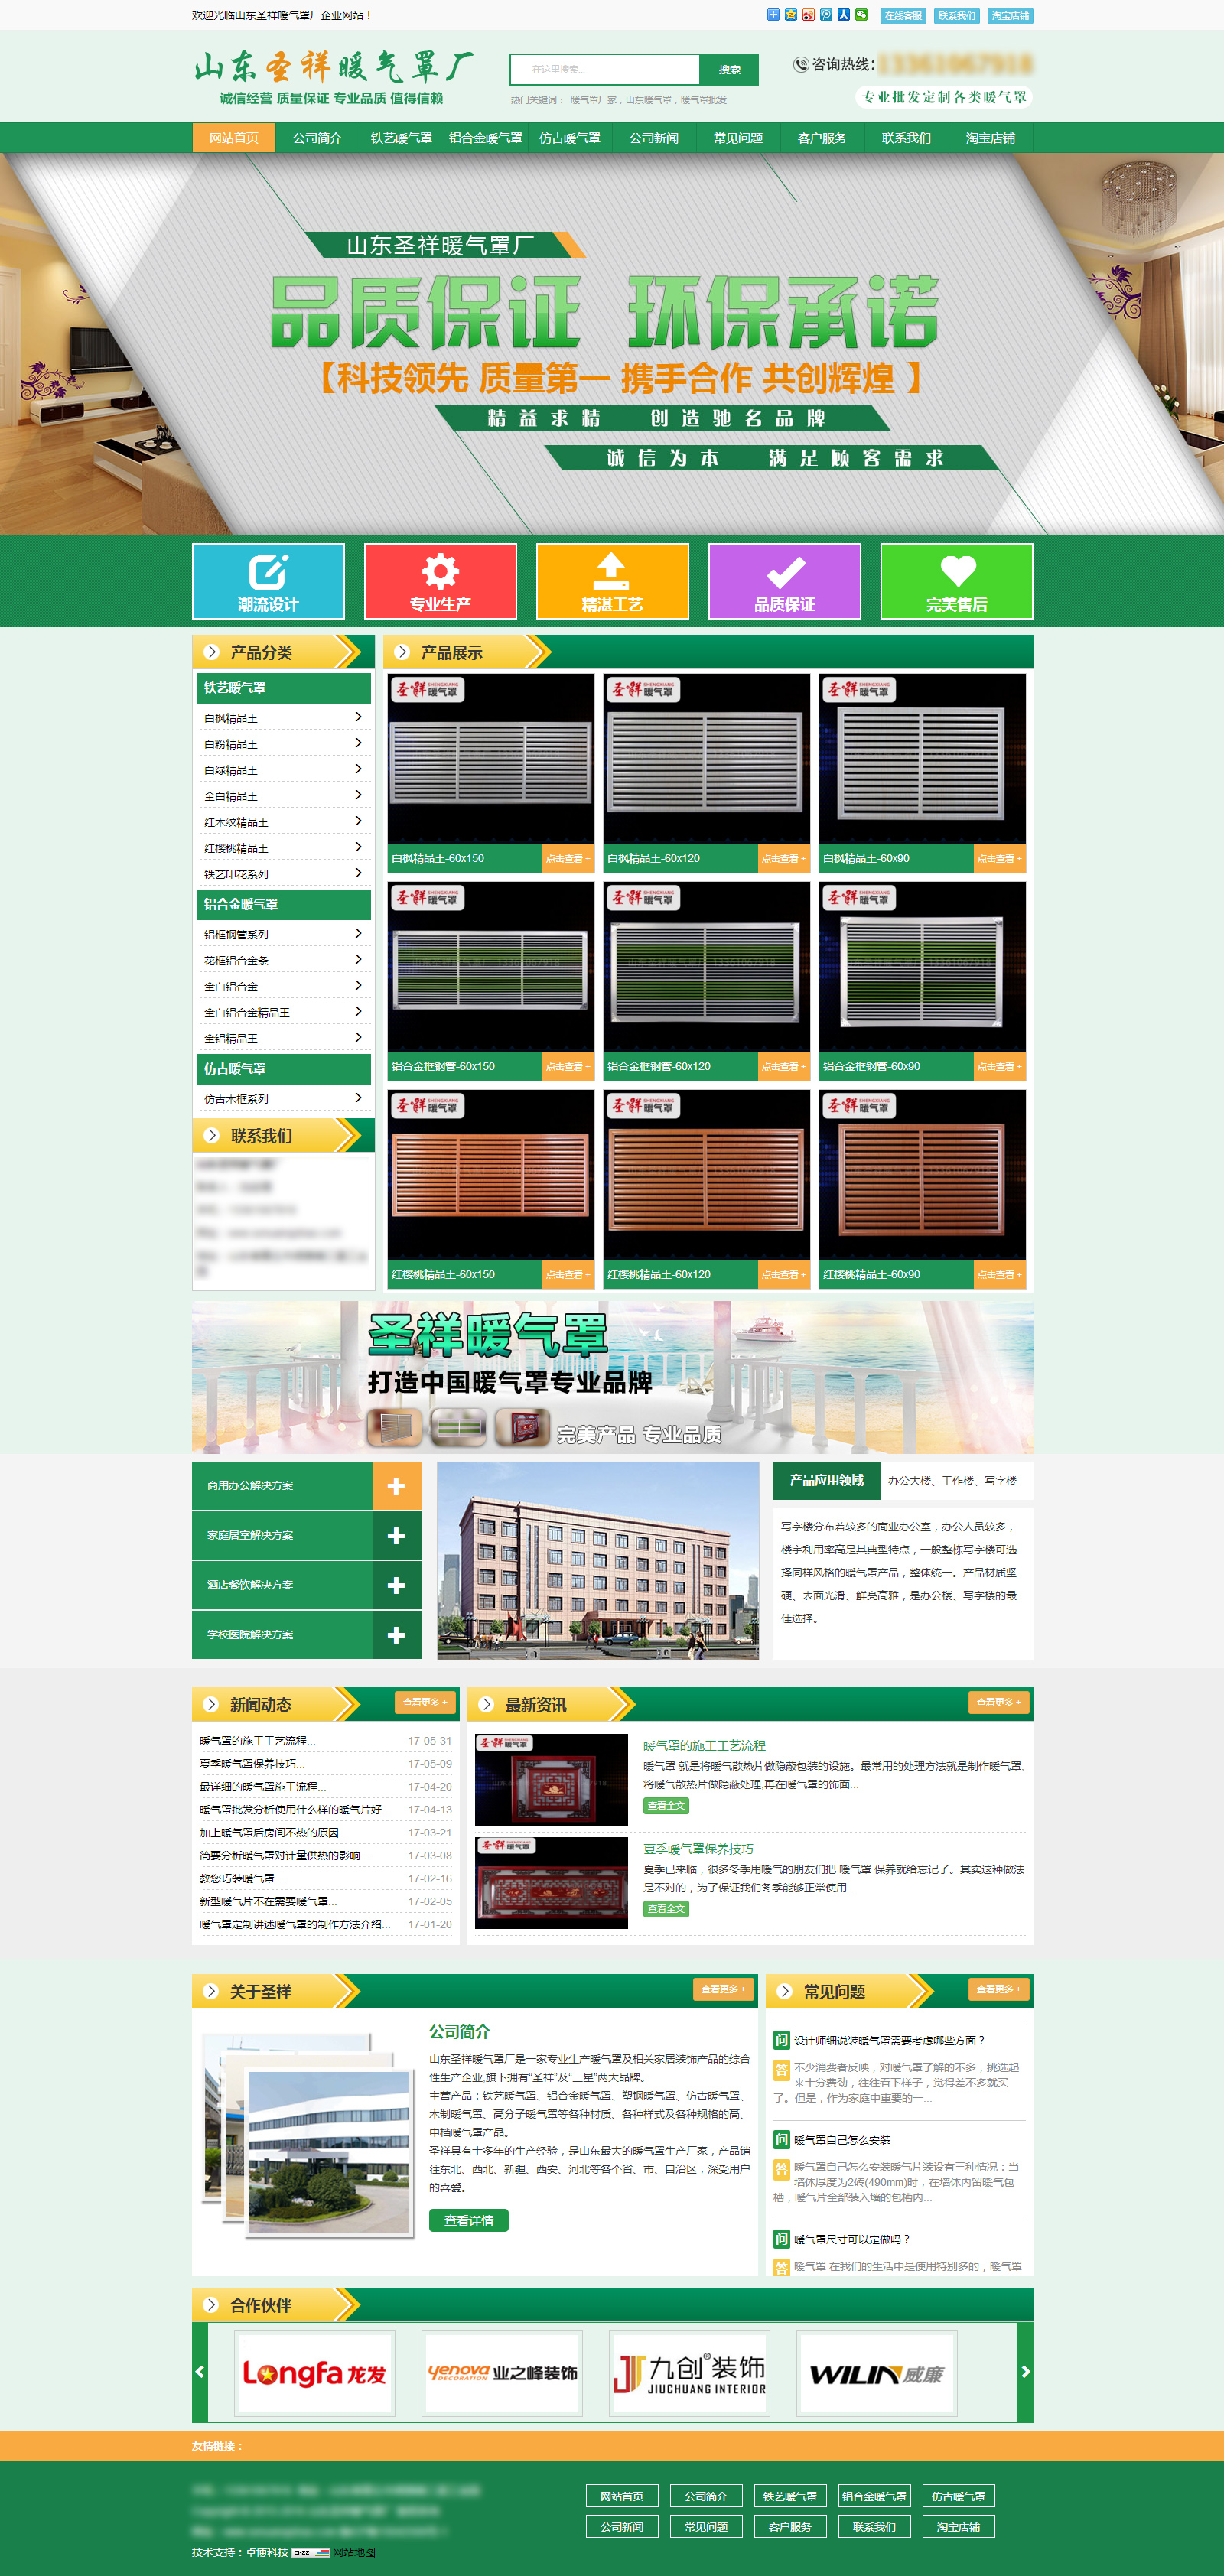Expand 白枫精品王 category chevron
Image resolution: width=1224 pixels, height=2576 pixels.
coord(358,717)
